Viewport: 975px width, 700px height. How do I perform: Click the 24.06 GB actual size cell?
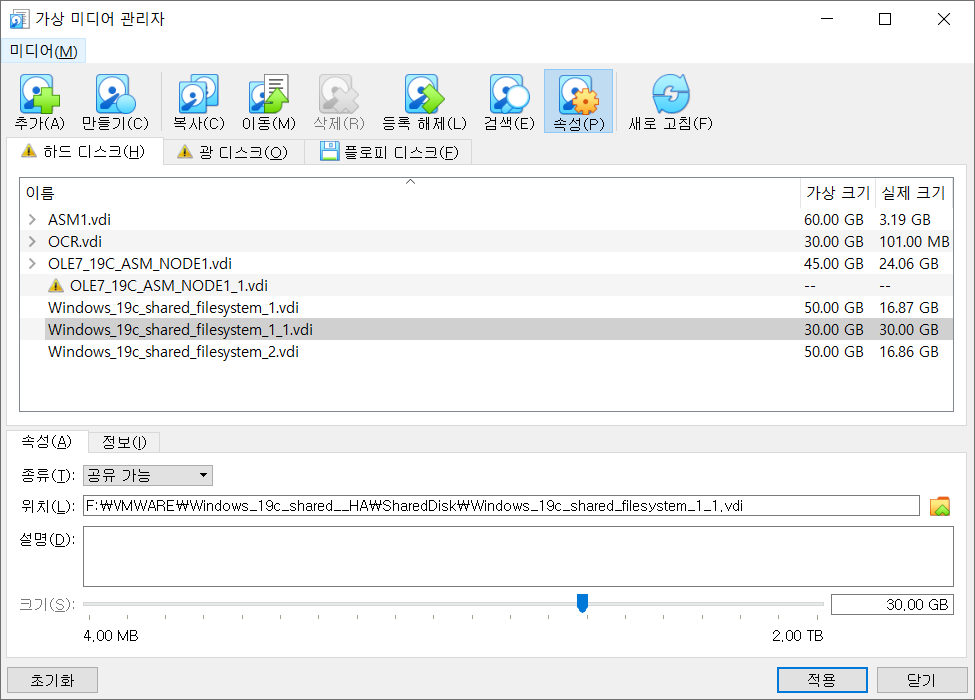click(908, 264)
